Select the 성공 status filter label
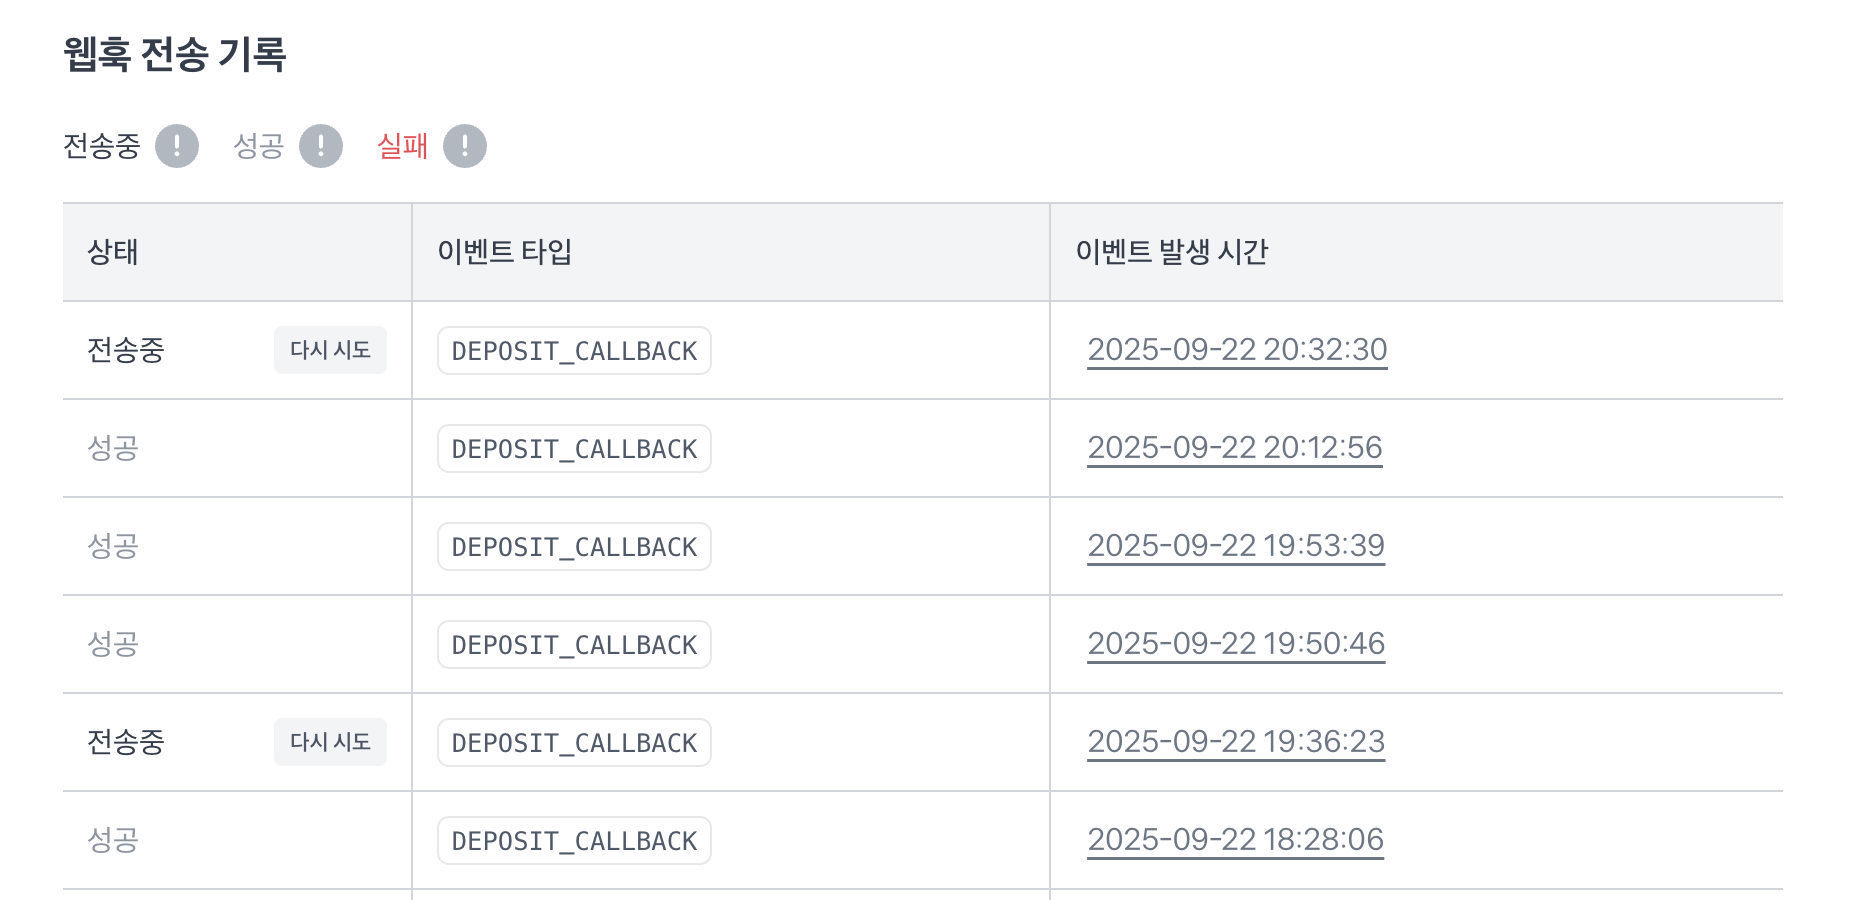This screenshot has height=900, width=1864. tap(259, 146)
